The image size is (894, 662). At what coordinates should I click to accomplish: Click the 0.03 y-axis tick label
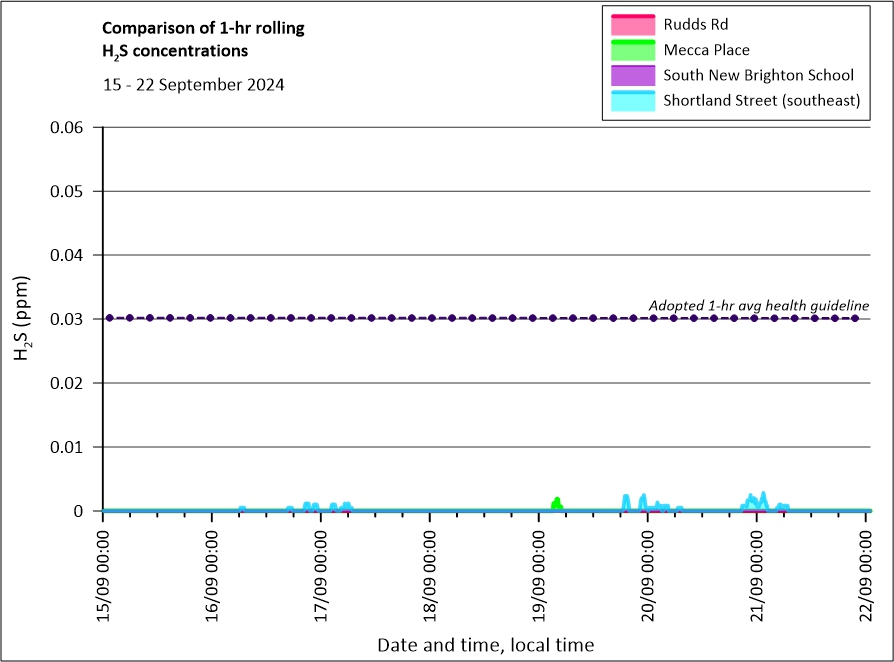[70, 319]
